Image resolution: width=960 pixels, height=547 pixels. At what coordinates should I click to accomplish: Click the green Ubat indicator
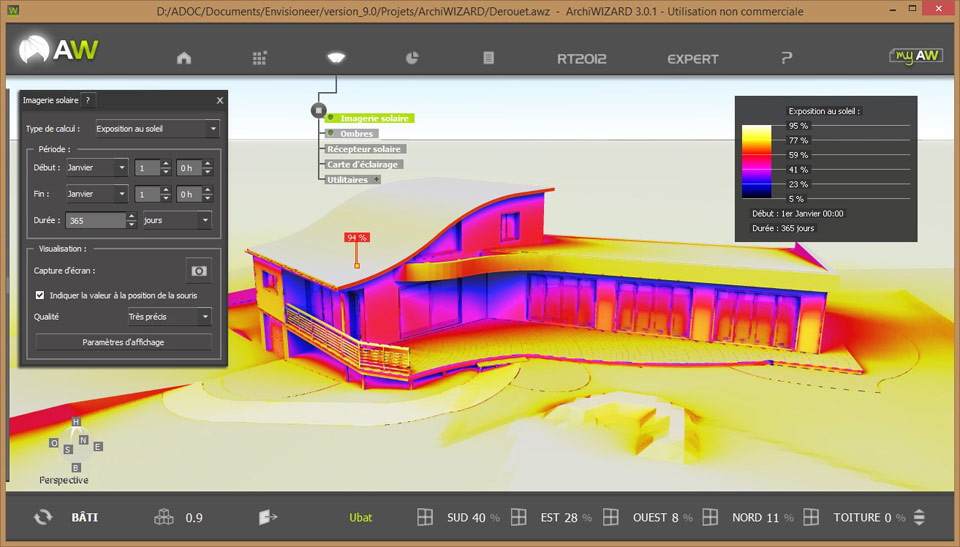[x=361, y=518]
